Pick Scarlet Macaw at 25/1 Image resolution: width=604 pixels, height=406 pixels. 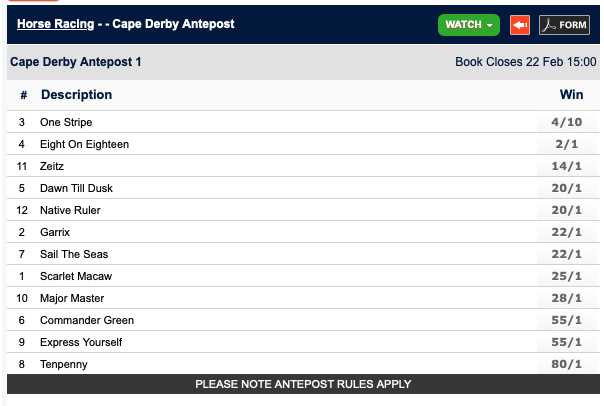pos(566,276)
